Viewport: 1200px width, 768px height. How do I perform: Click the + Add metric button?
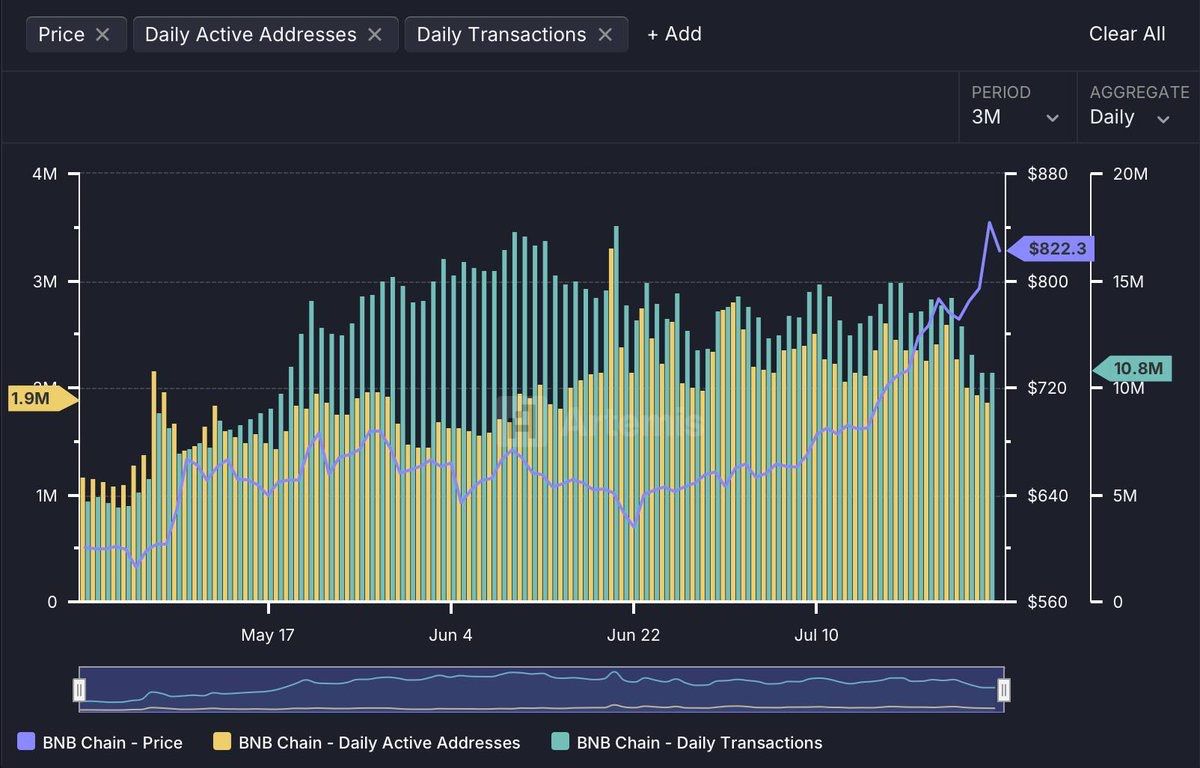(674, 34)
